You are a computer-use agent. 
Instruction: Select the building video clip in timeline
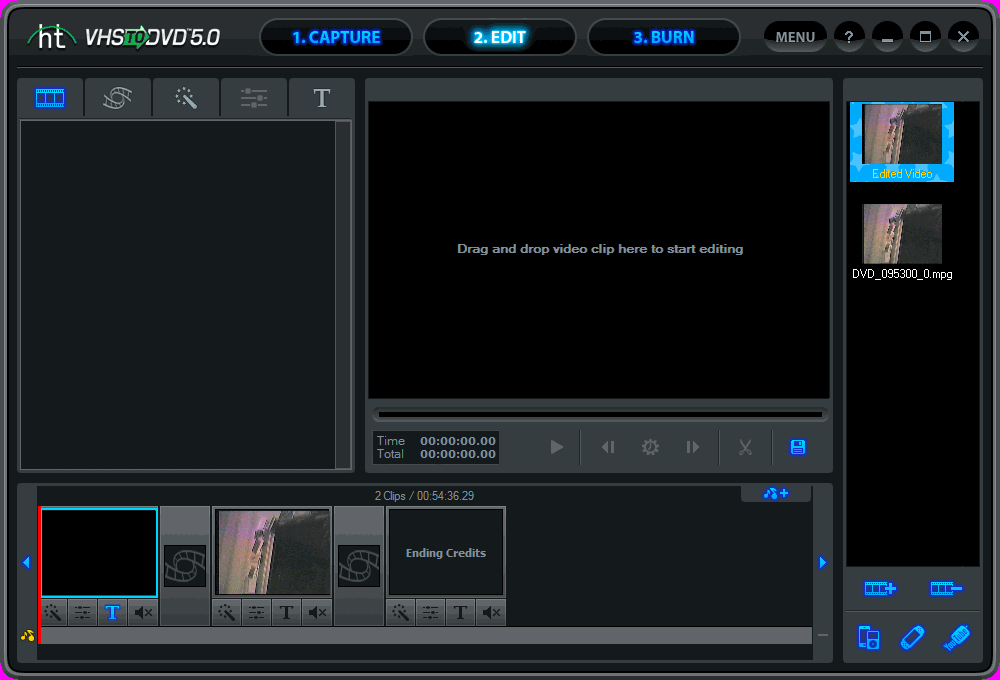[272, 552]
